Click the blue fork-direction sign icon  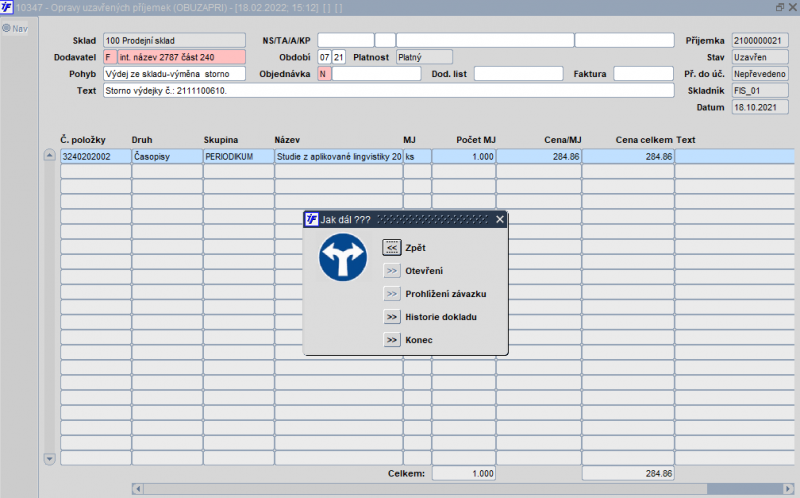(343, 257)
